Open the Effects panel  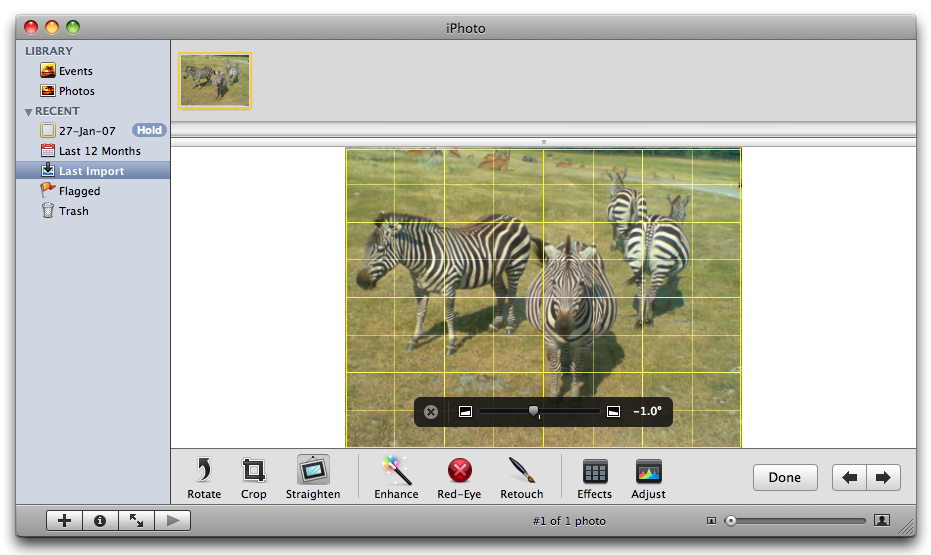tap(594, 472)
